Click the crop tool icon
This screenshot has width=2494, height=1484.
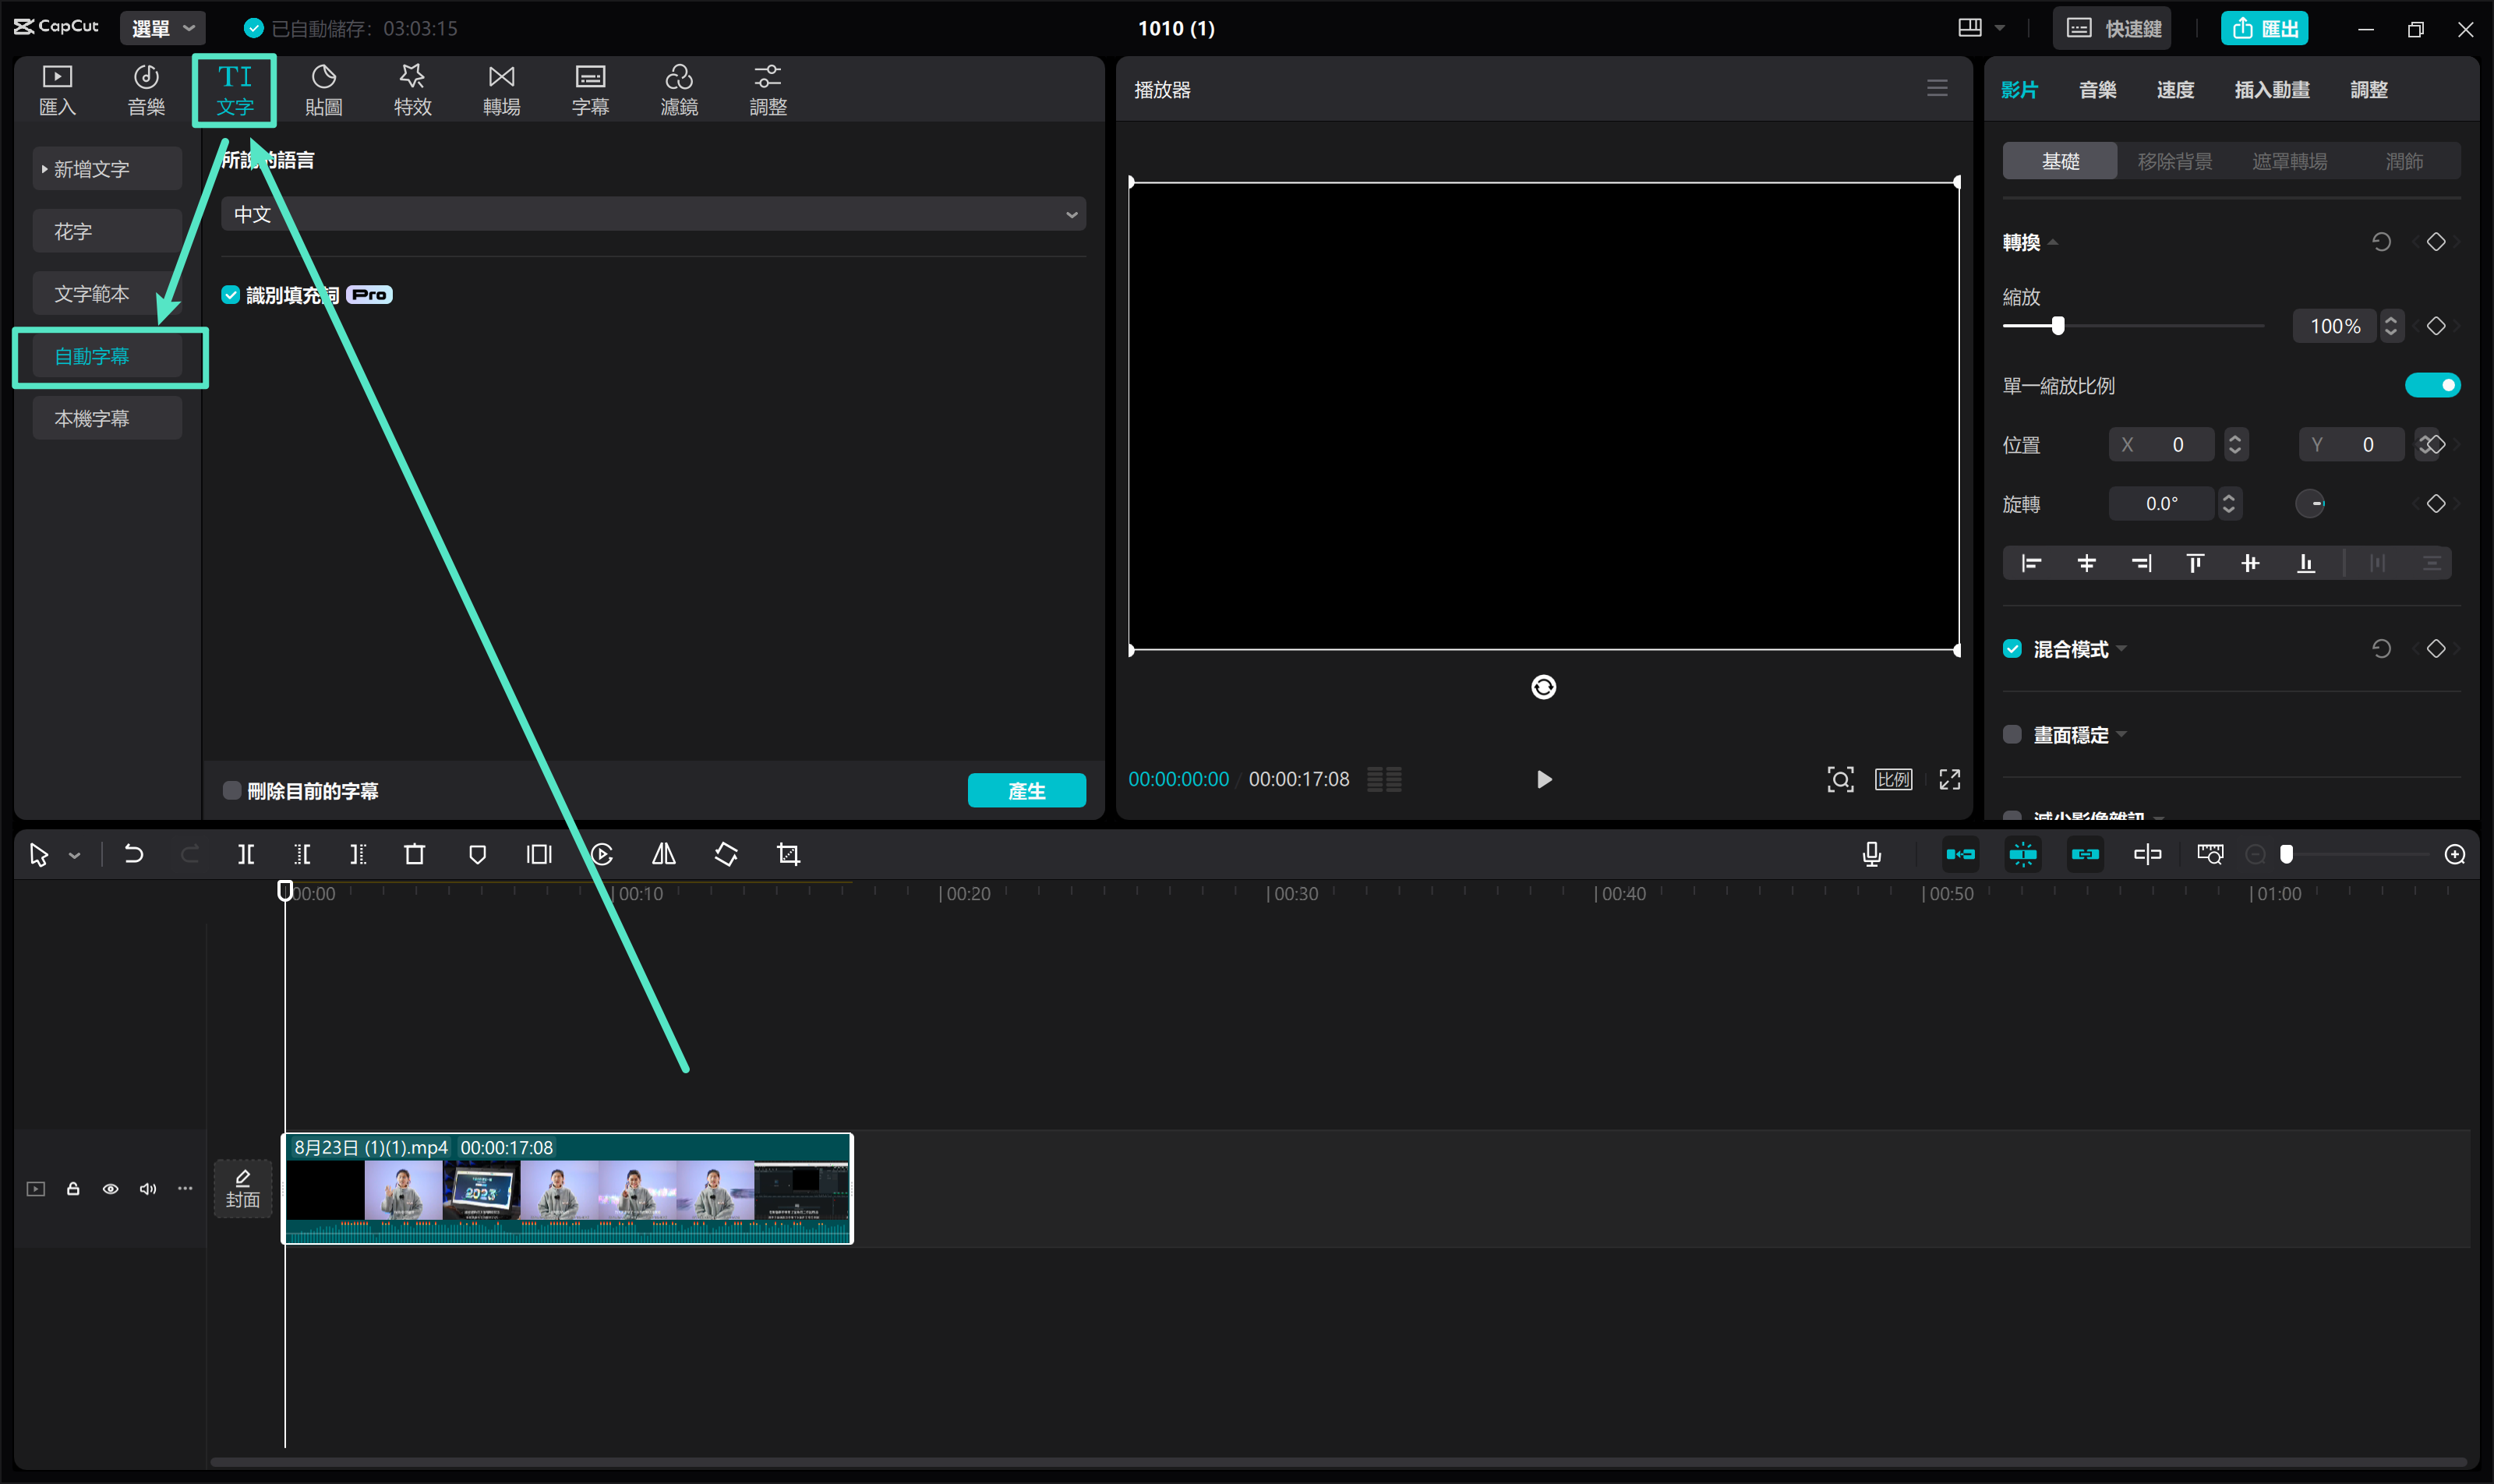click(789, 854)
